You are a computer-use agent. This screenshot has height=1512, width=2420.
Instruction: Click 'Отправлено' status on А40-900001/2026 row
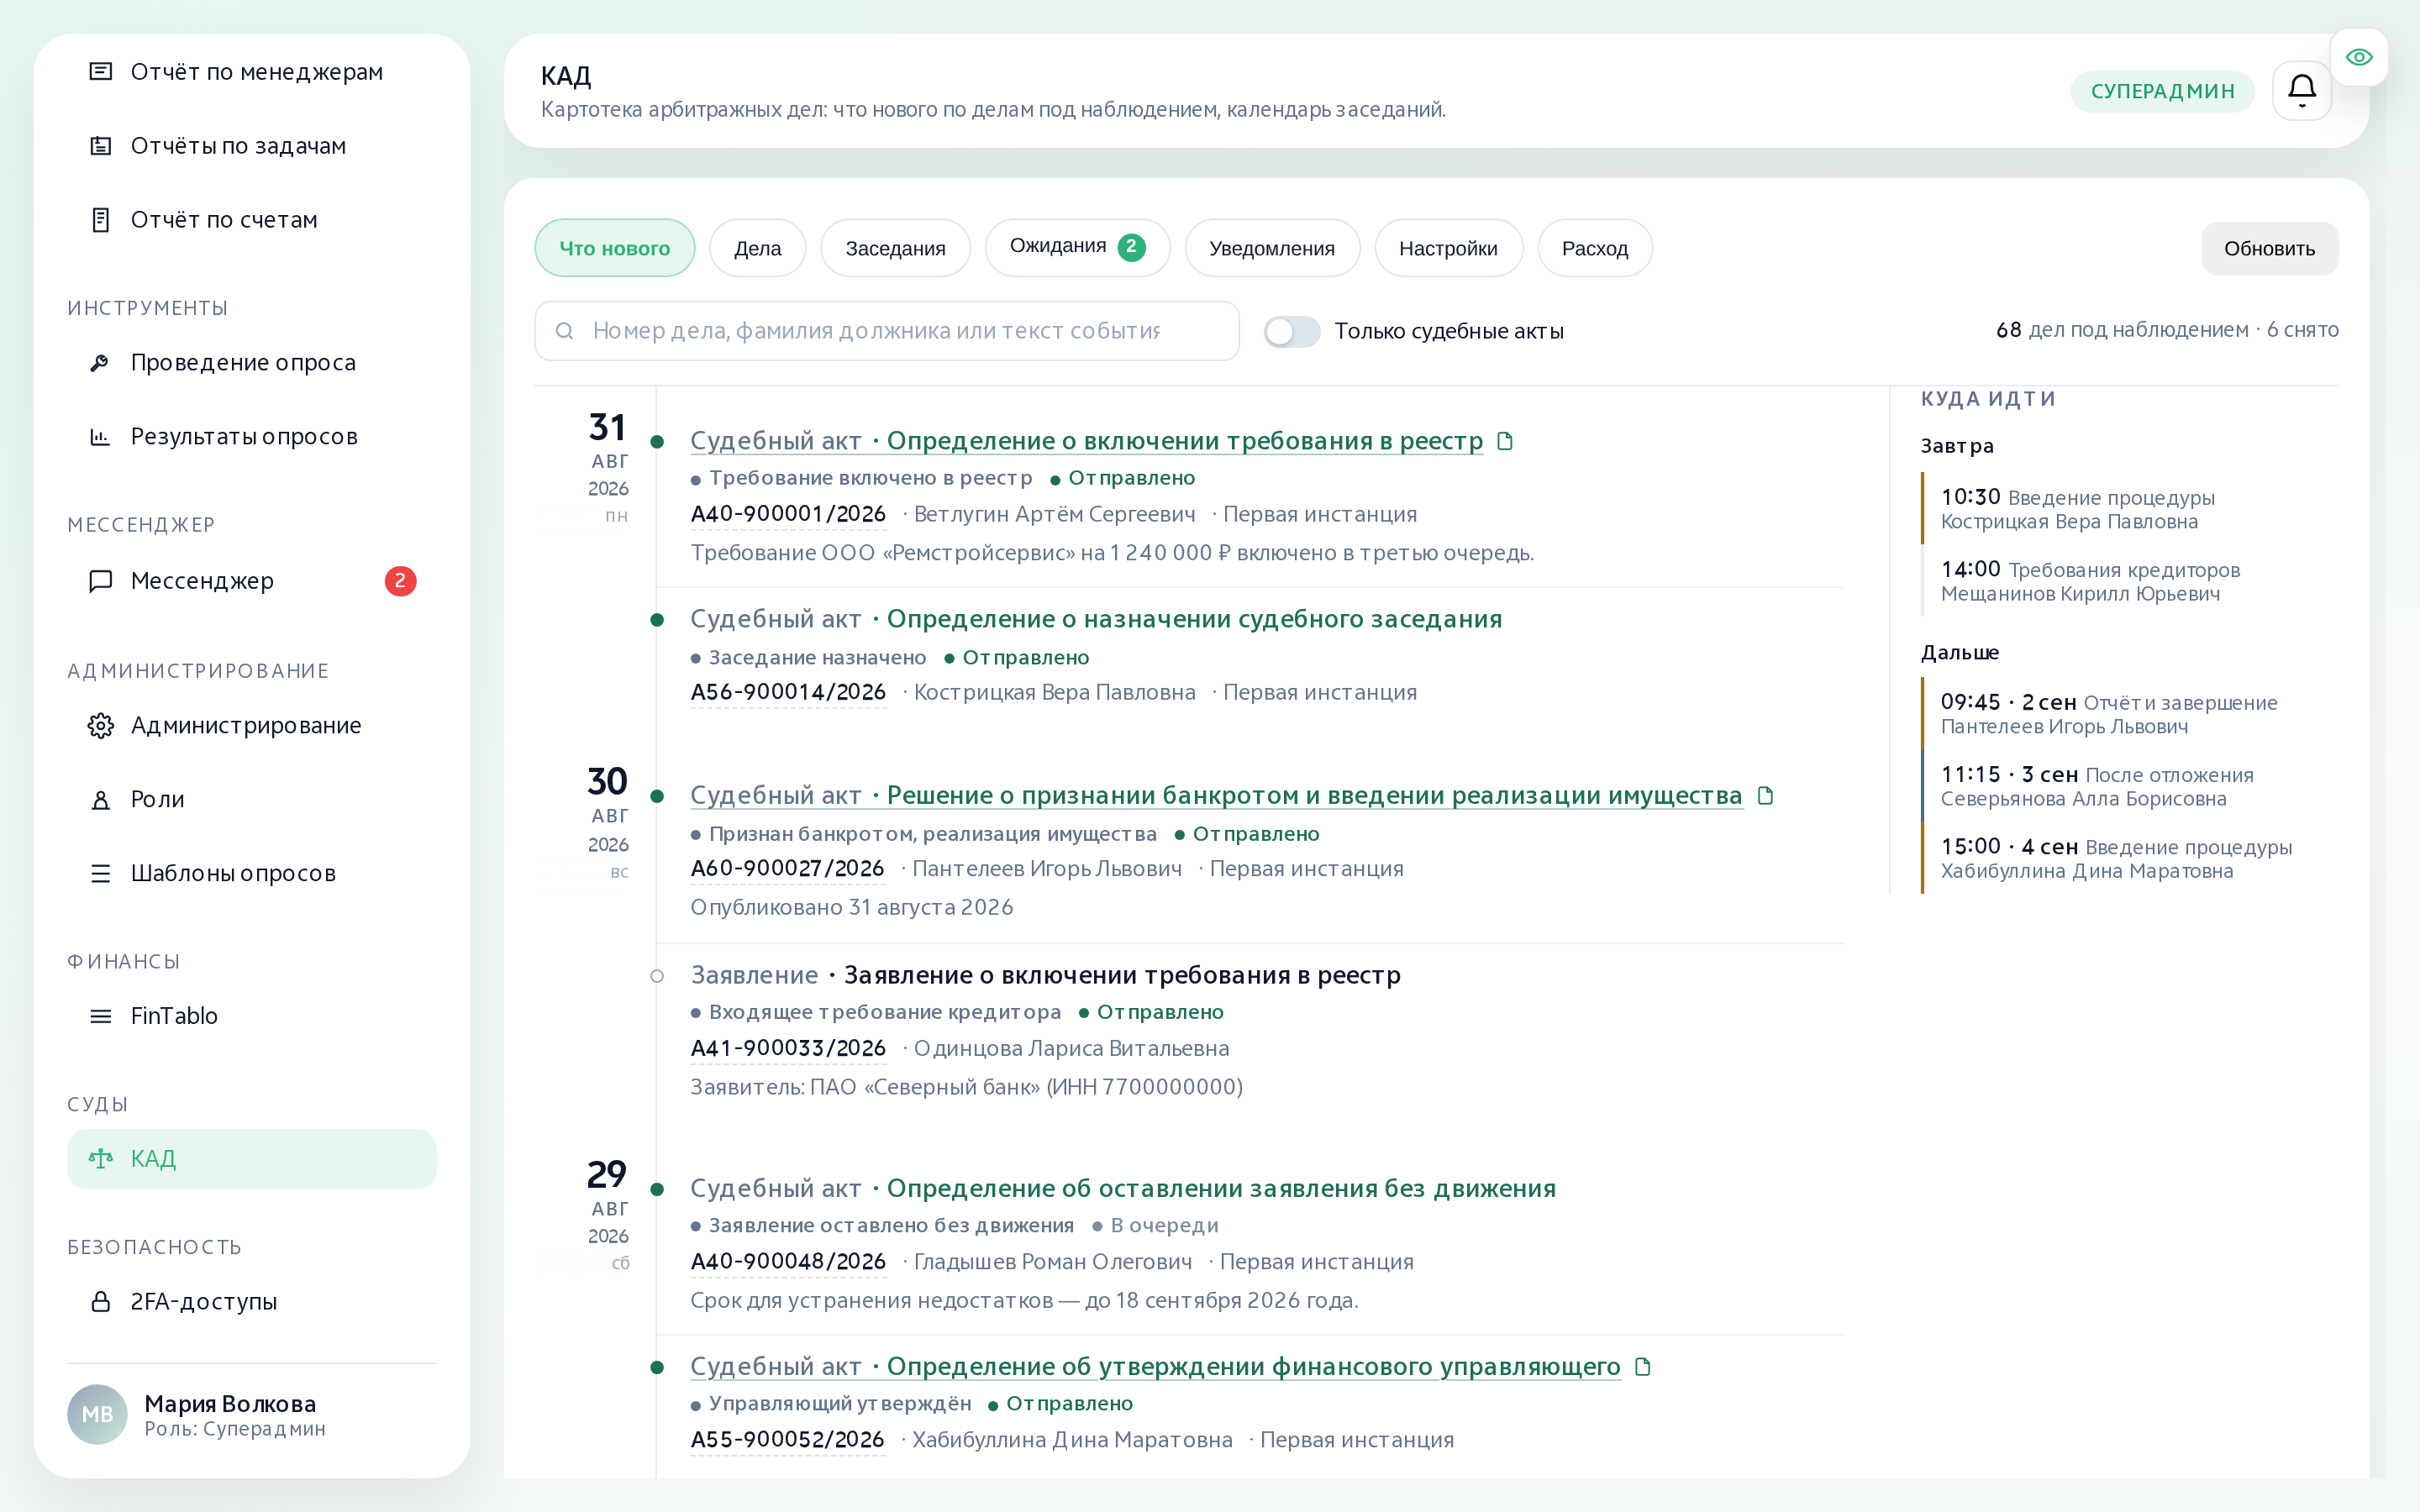1123,478
